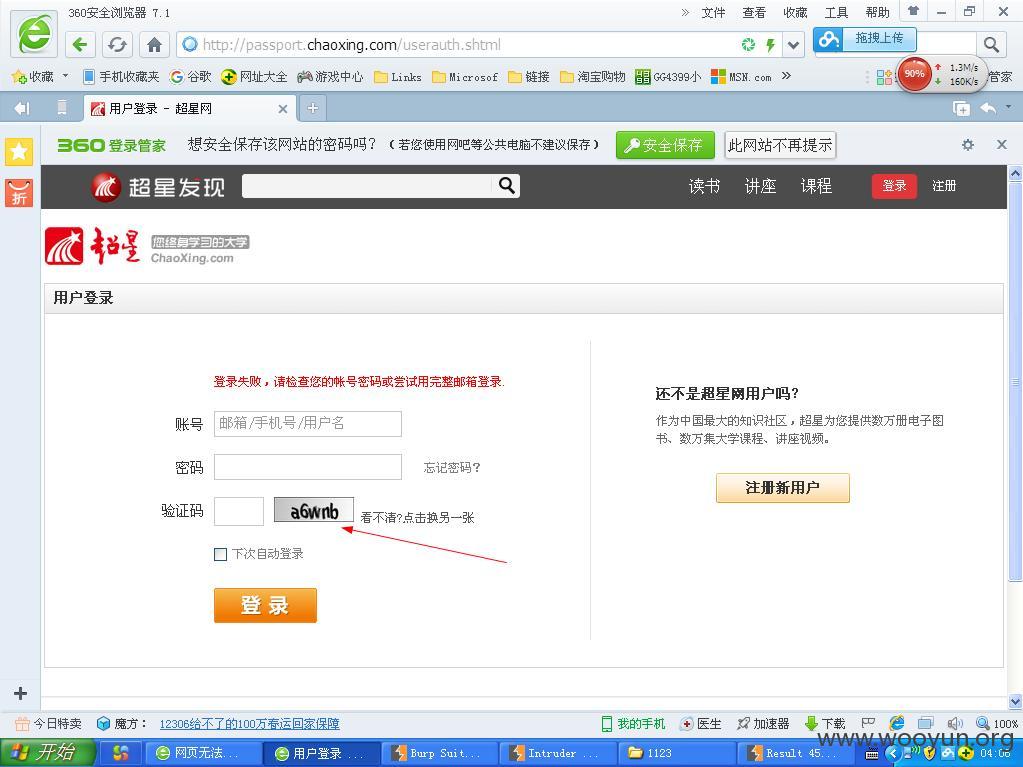Image resolution: width=1023 pixels, height=767 pixels.
Task: Click the 账号 input field
Action: 308,423
